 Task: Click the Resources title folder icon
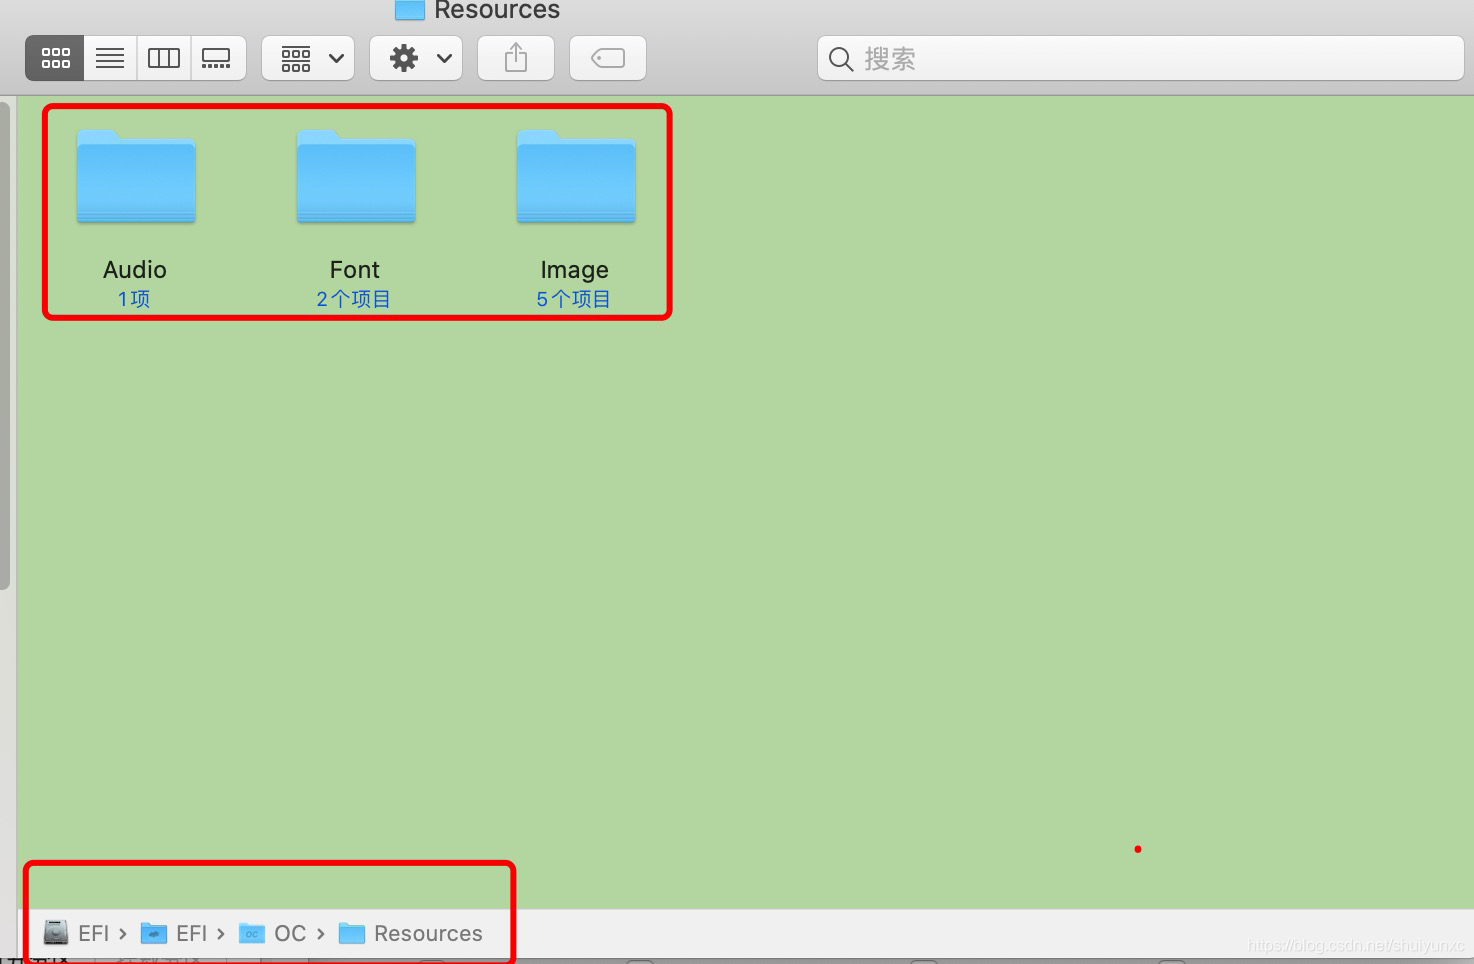pos(410,10)
